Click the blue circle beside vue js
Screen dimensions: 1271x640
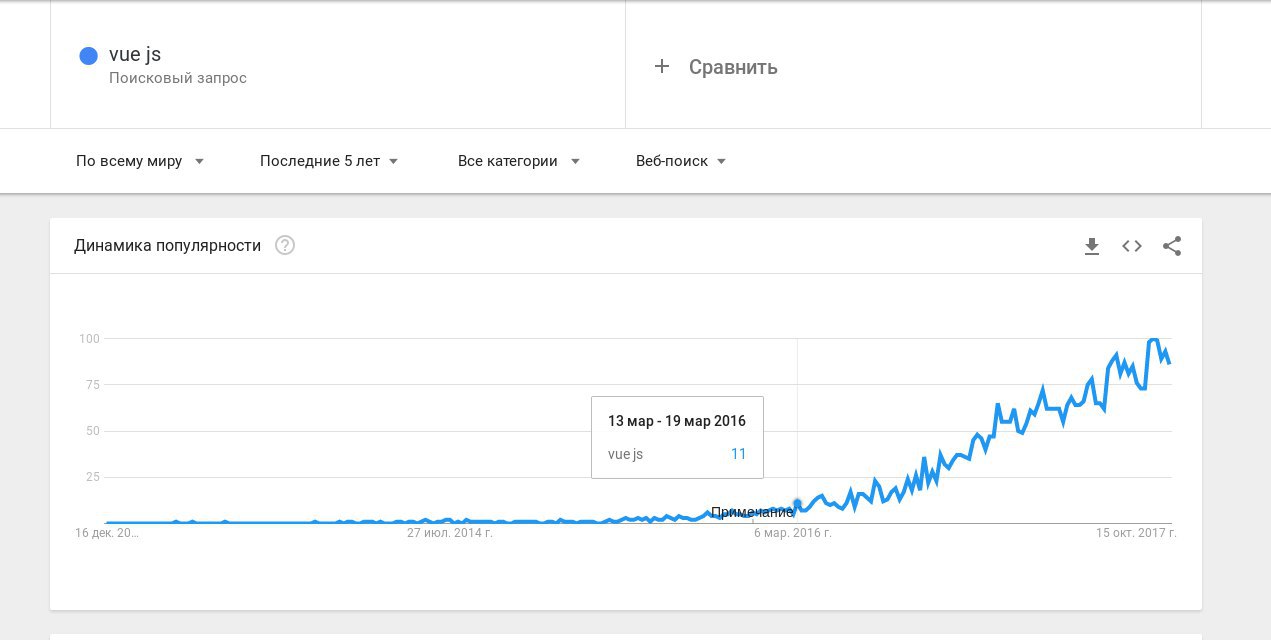[88, 55]
